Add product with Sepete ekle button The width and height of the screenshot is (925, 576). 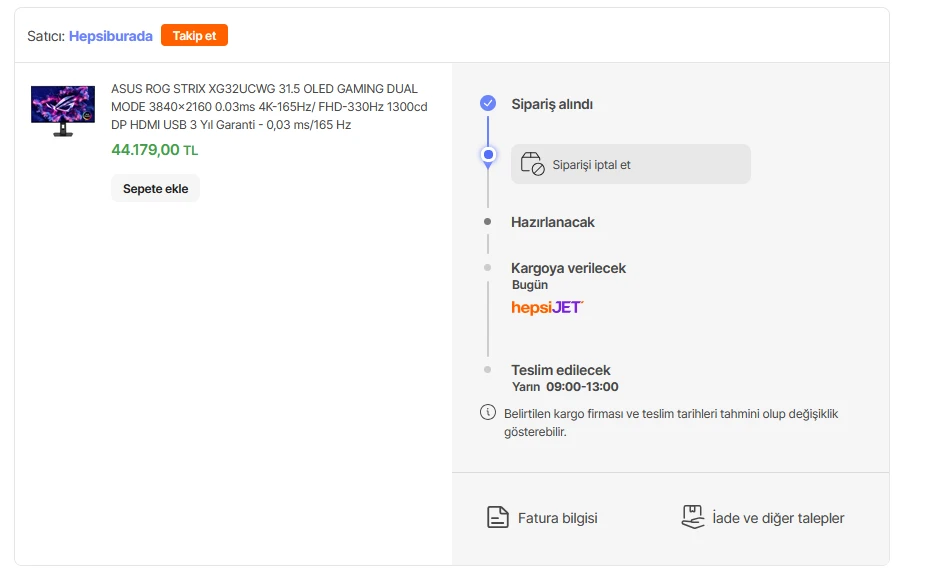[155, 189]
